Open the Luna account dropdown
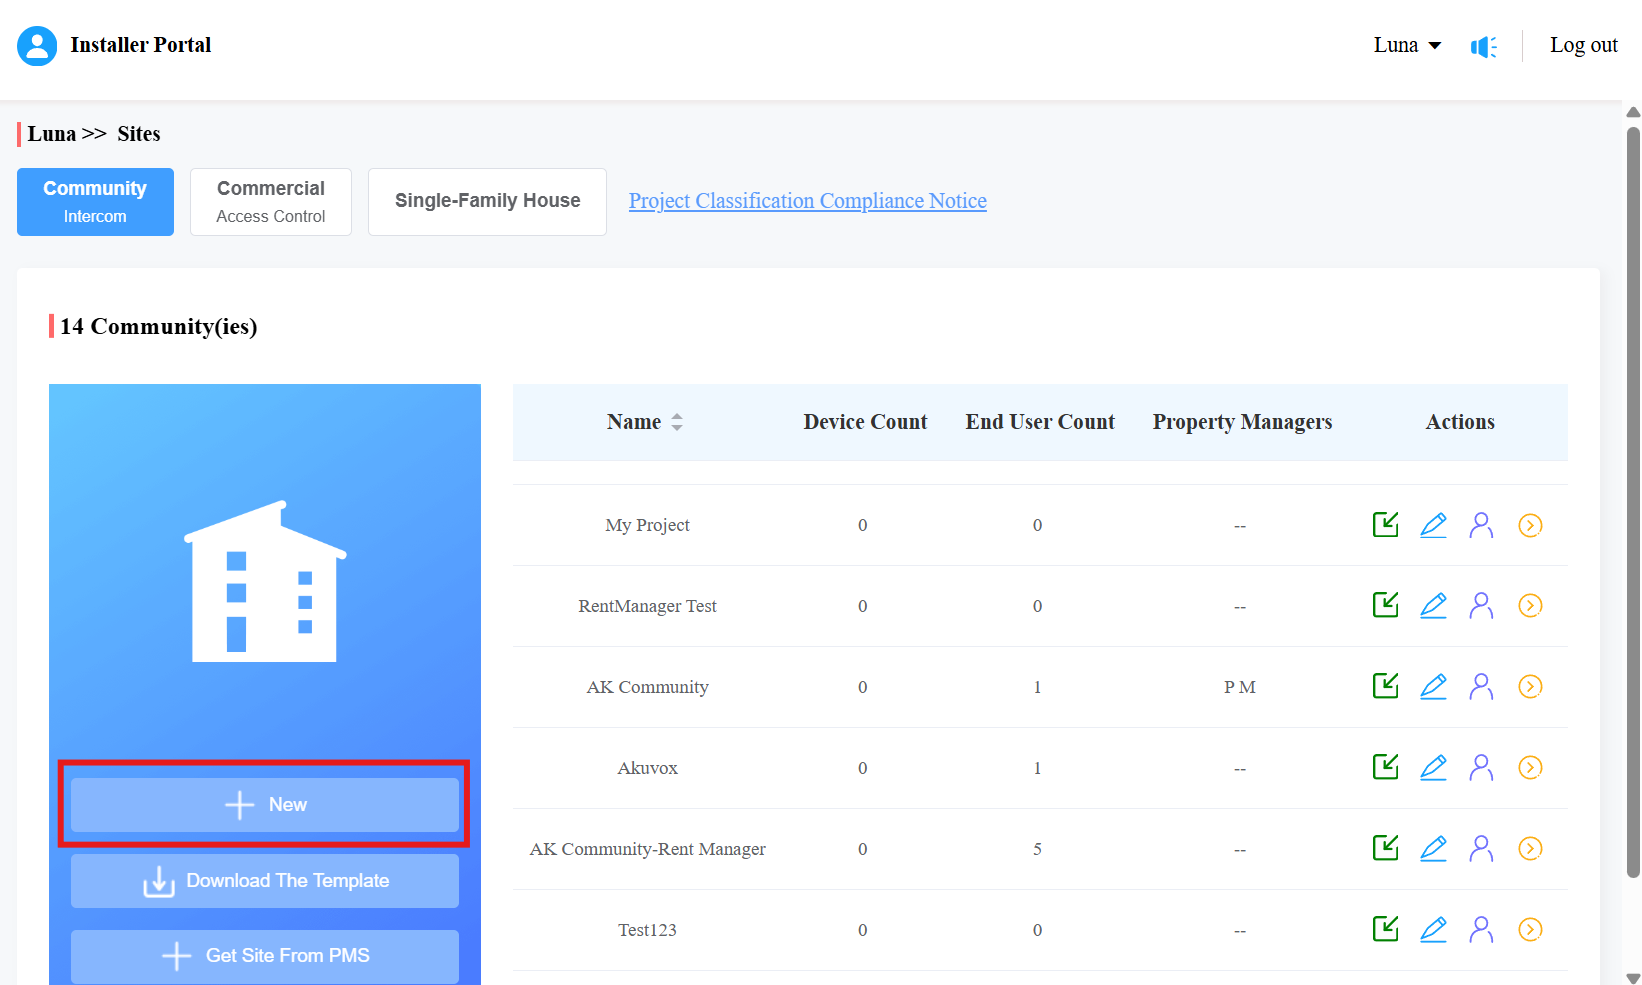This screenshot has width=1642, height=985. [x=1407, y=45]
